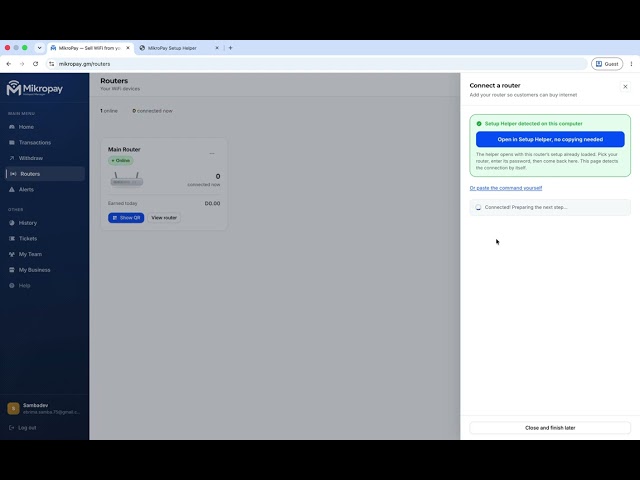
Task: Open Main Router card options menu
Action: 212,153
